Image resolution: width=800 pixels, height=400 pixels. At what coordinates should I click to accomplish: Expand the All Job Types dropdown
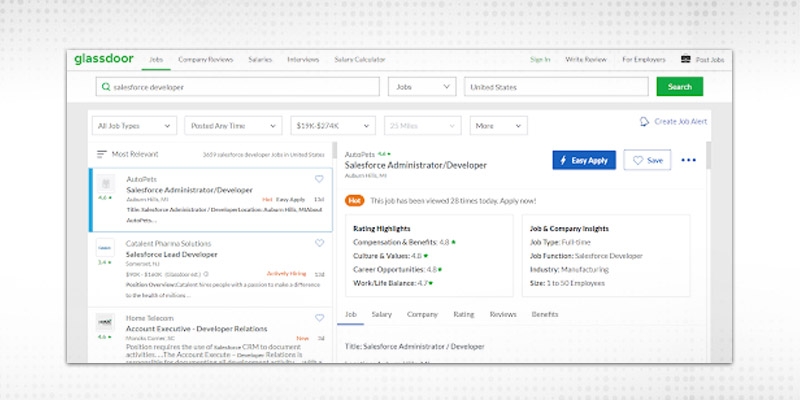[132, 126]
